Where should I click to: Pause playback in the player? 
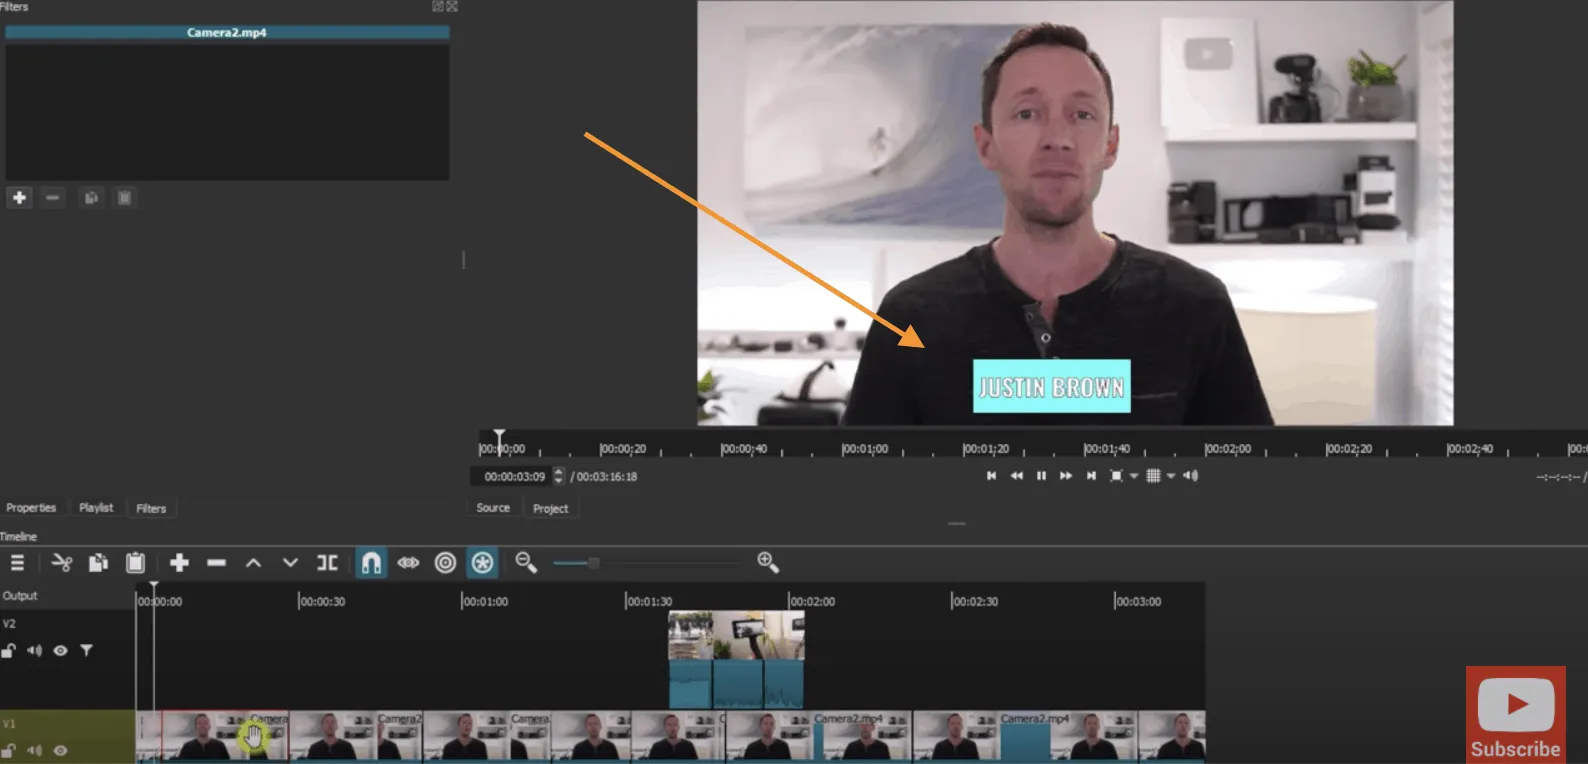1041,476
